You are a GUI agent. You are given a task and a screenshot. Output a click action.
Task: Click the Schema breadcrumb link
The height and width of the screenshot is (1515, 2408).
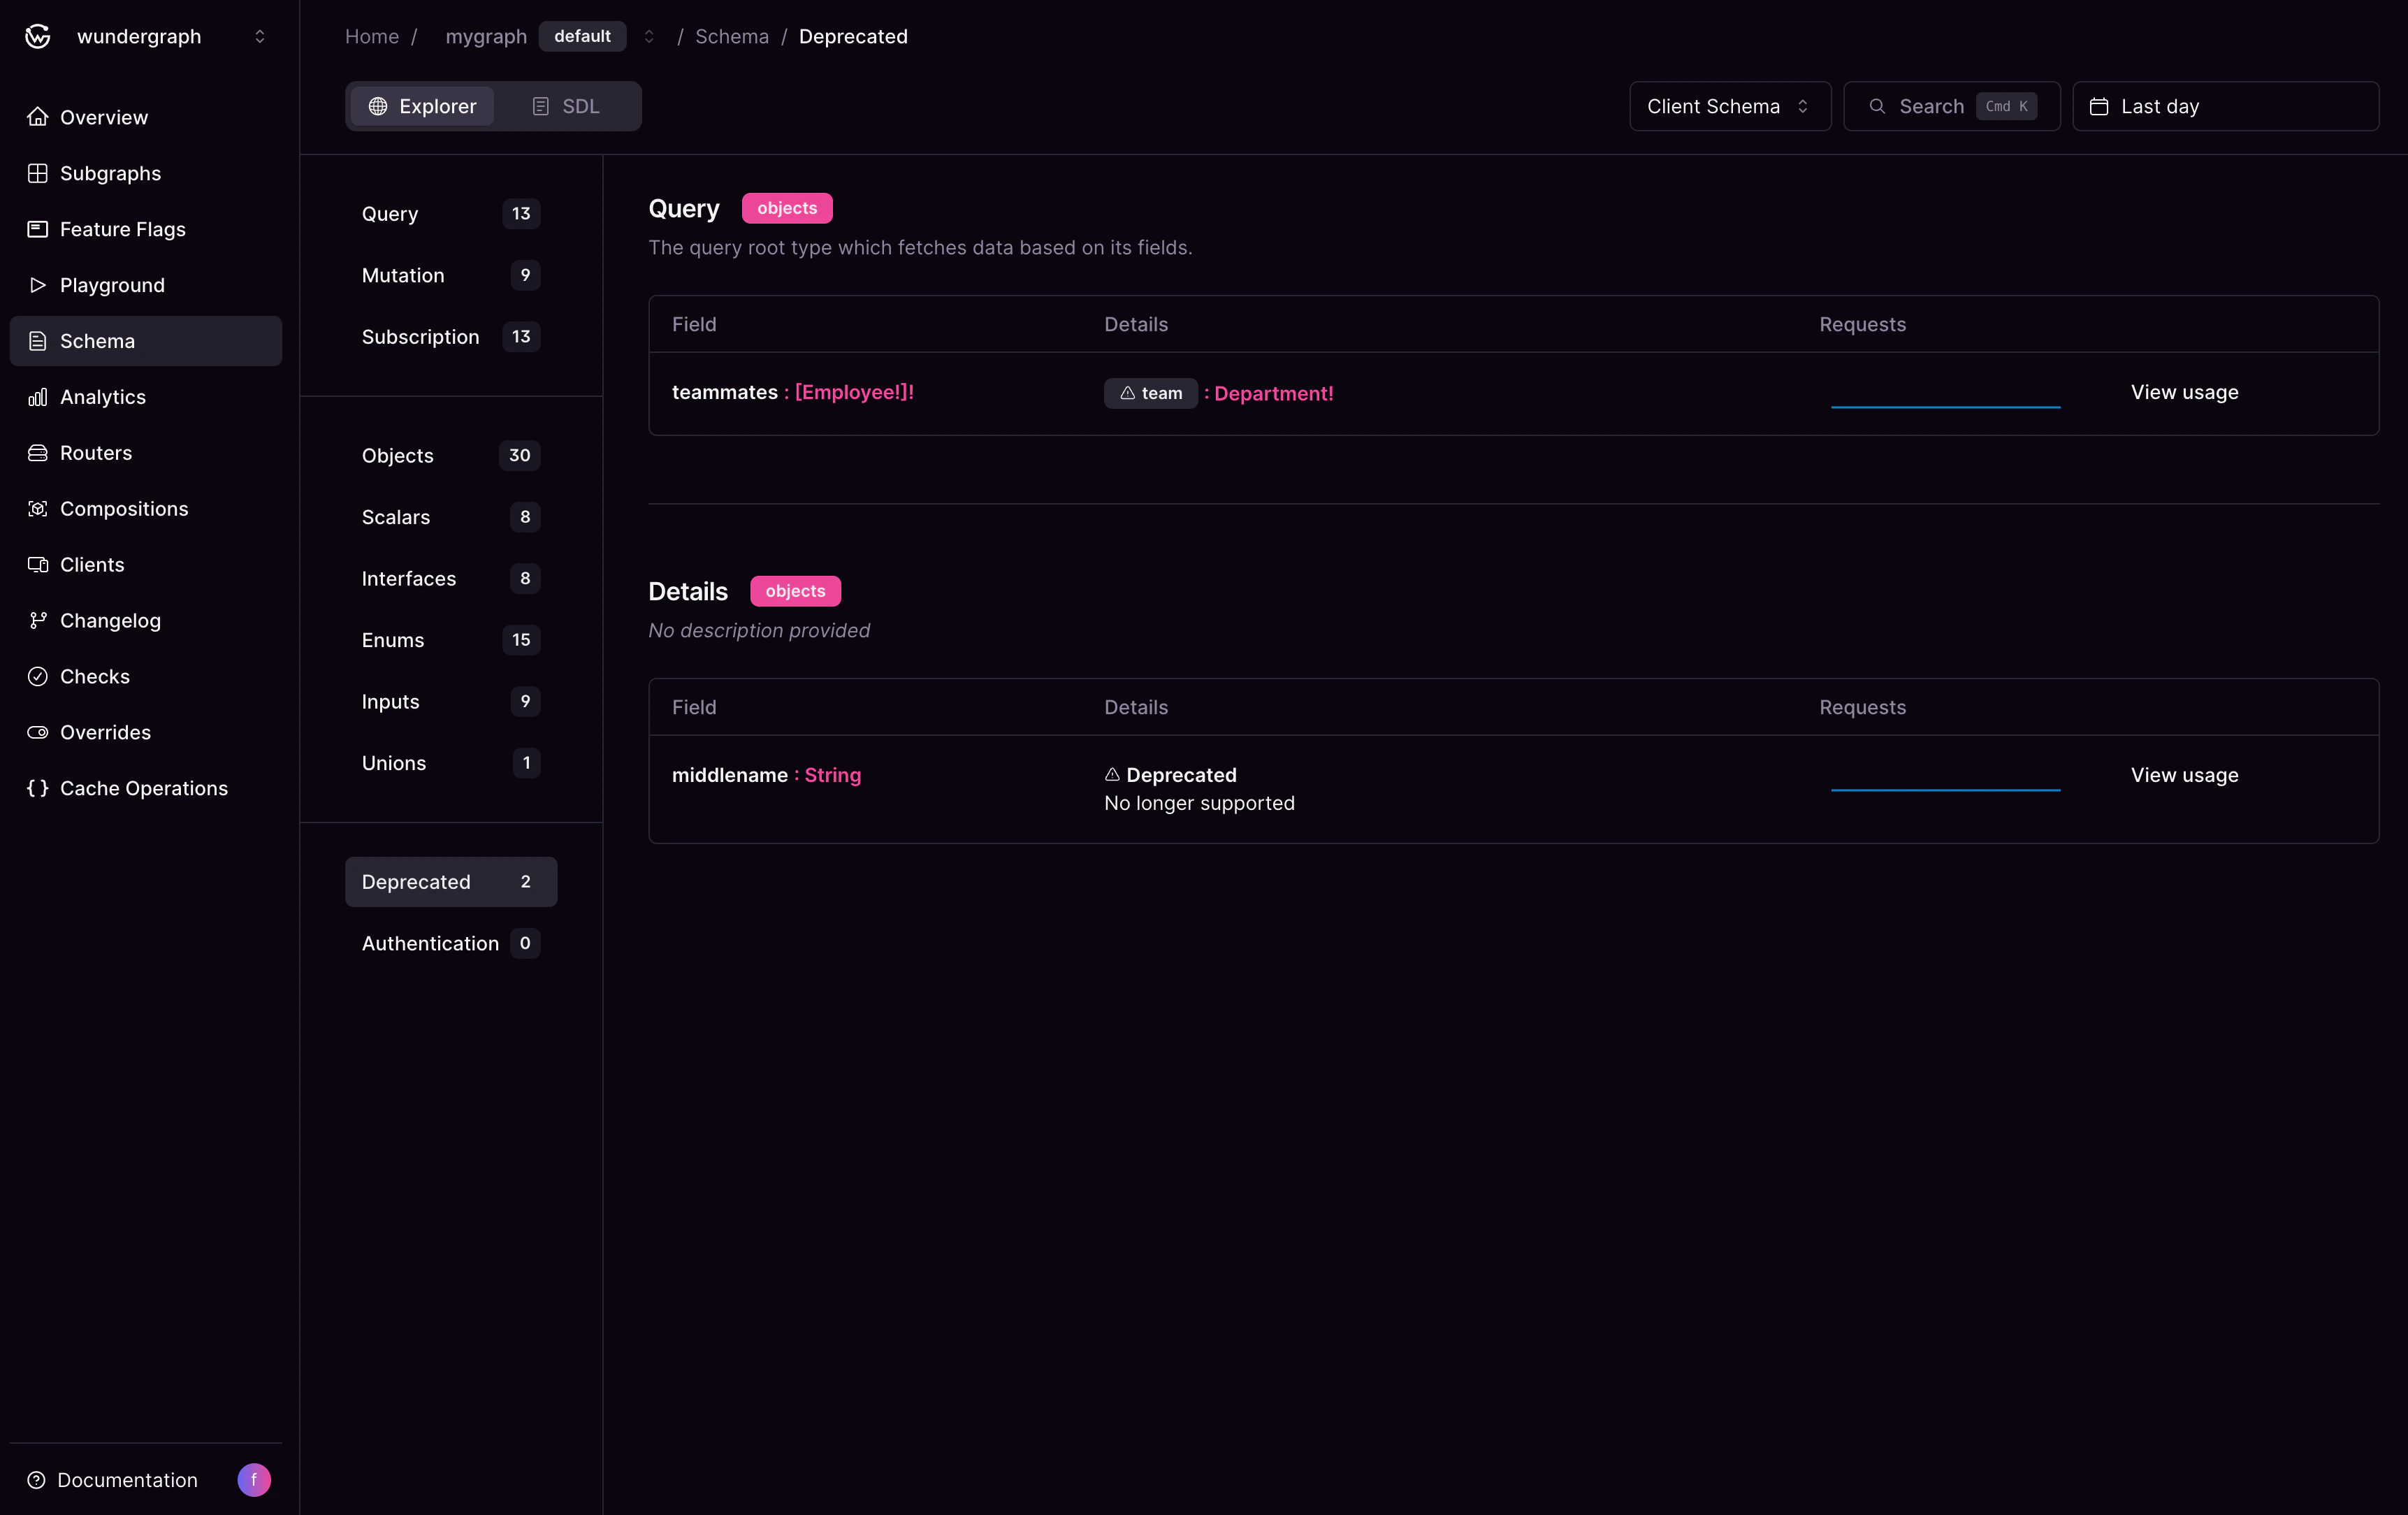tap(731, 36)
